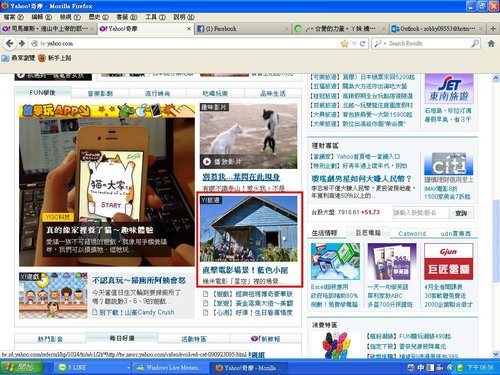Select the 活動特區 bottom tab
The width and height of the screenshot is (500, 375).
[x=194, y=339]
